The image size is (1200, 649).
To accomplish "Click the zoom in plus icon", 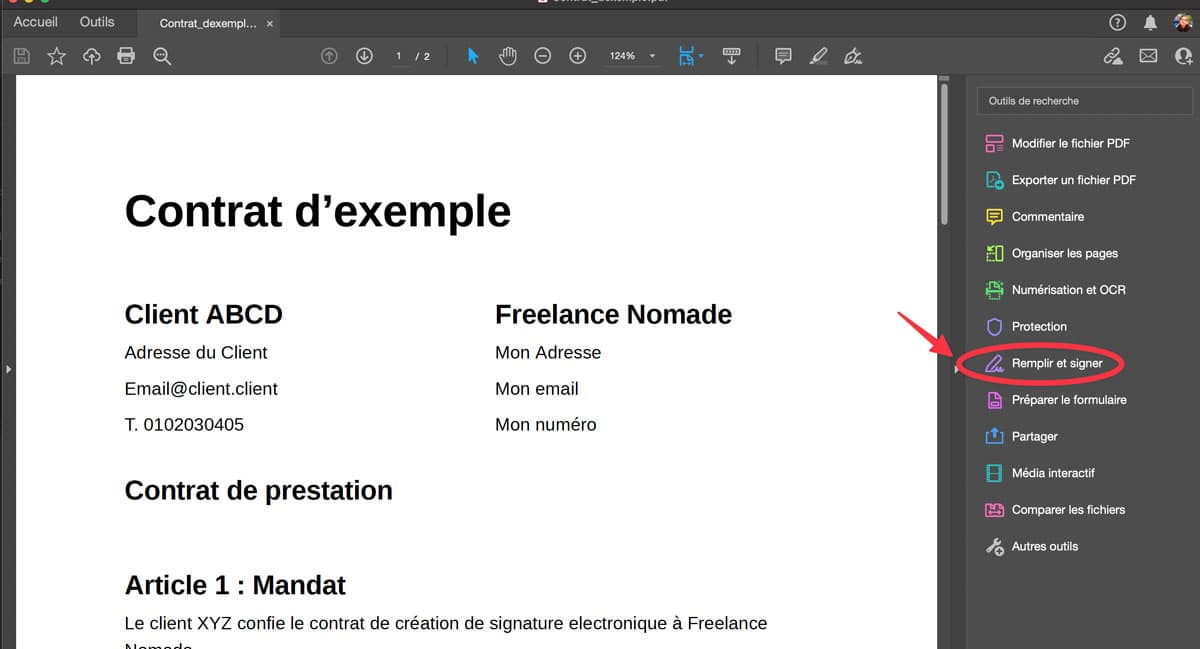I will pyautogui.click(x=577, y=56).
